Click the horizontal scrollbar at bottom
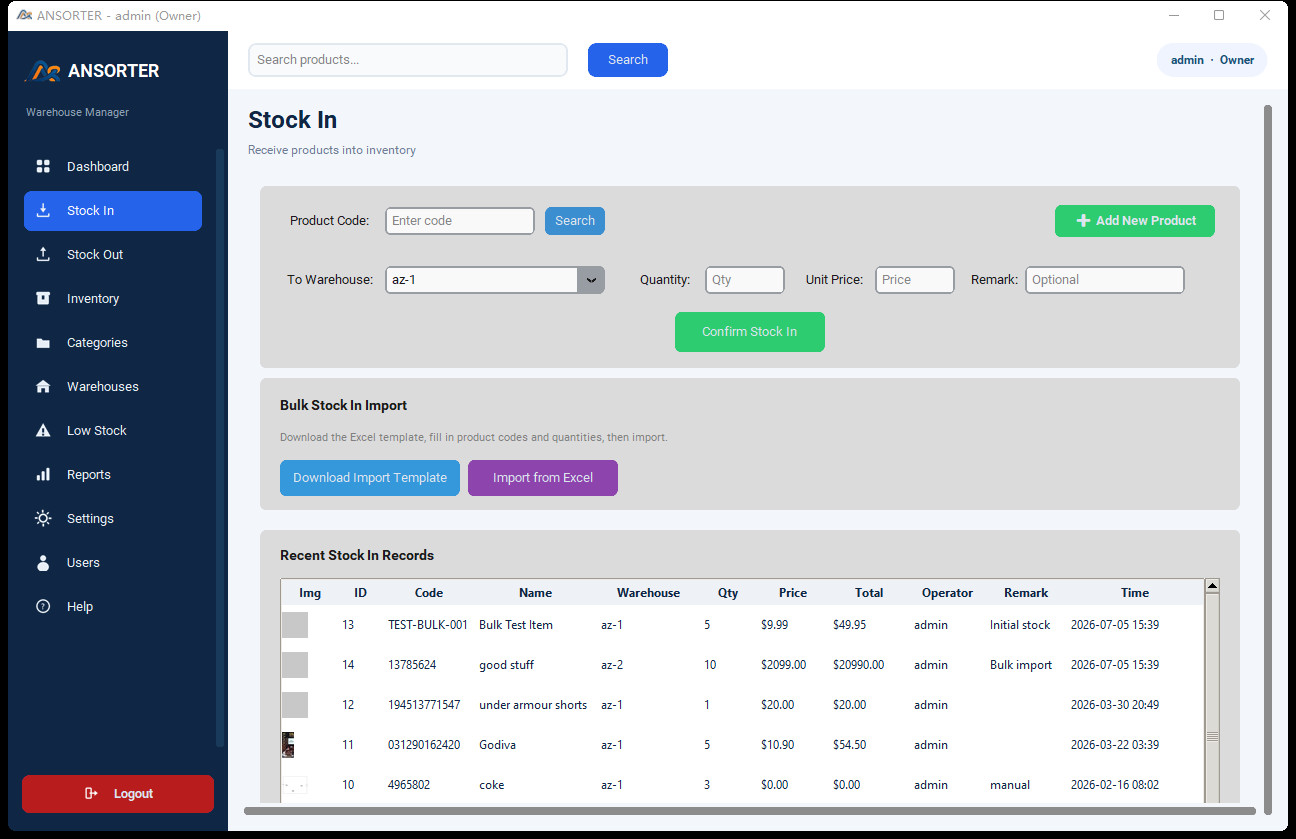This screenshot has width=1296, height=839. coord(749,811)
